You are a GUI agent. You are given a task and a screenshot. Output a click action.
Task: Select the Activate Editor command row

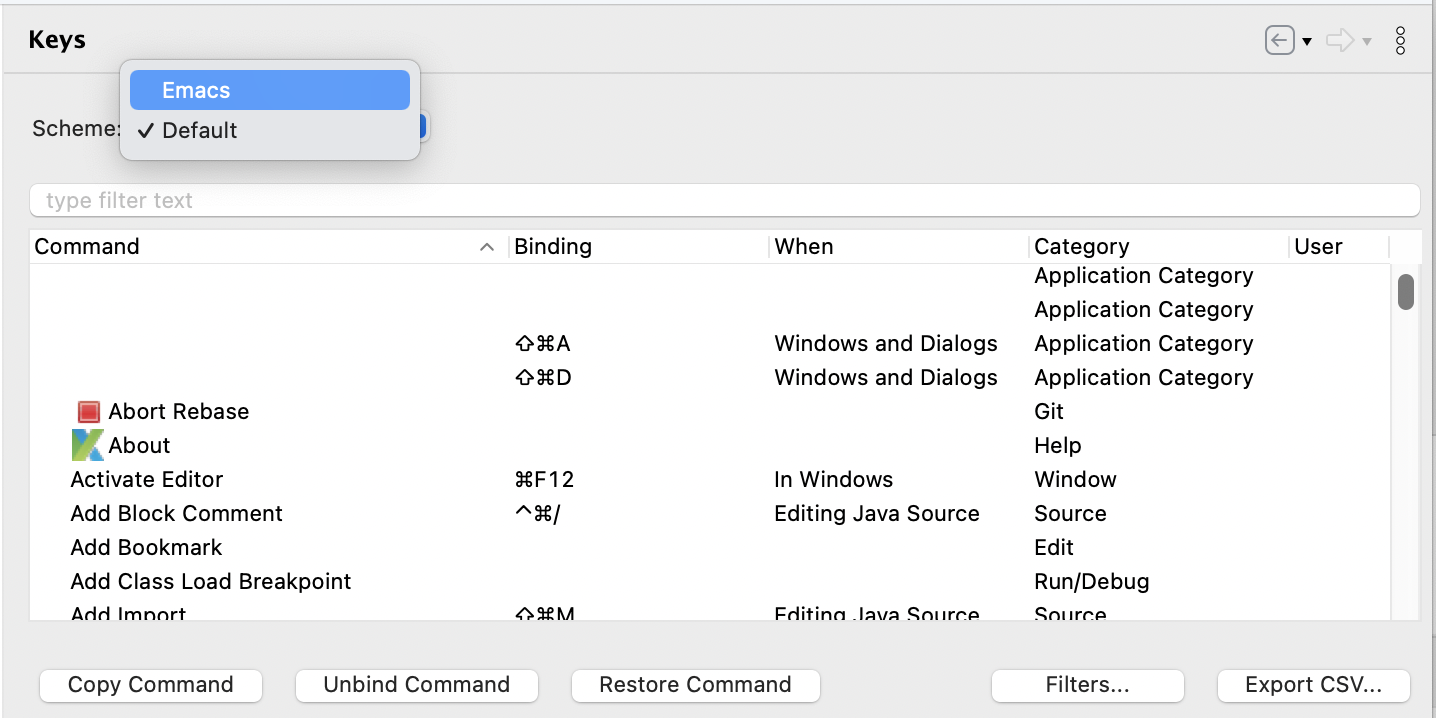pyautogui.click(x=147, y=480)
